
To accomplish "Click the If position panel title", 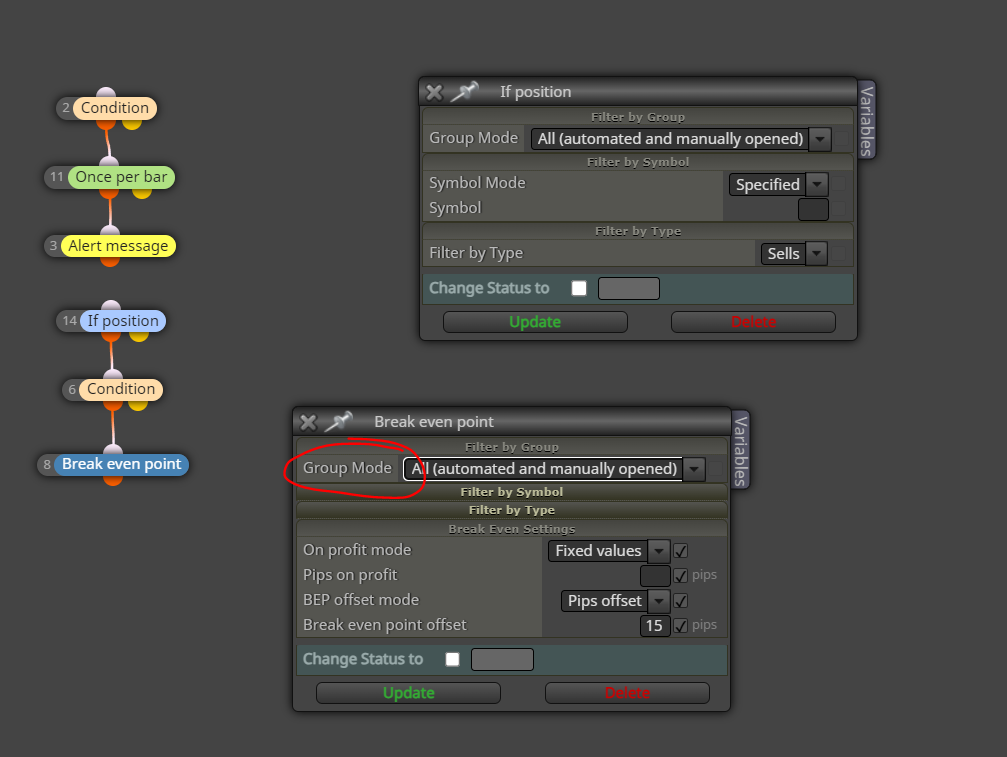I will coord(536,92).
